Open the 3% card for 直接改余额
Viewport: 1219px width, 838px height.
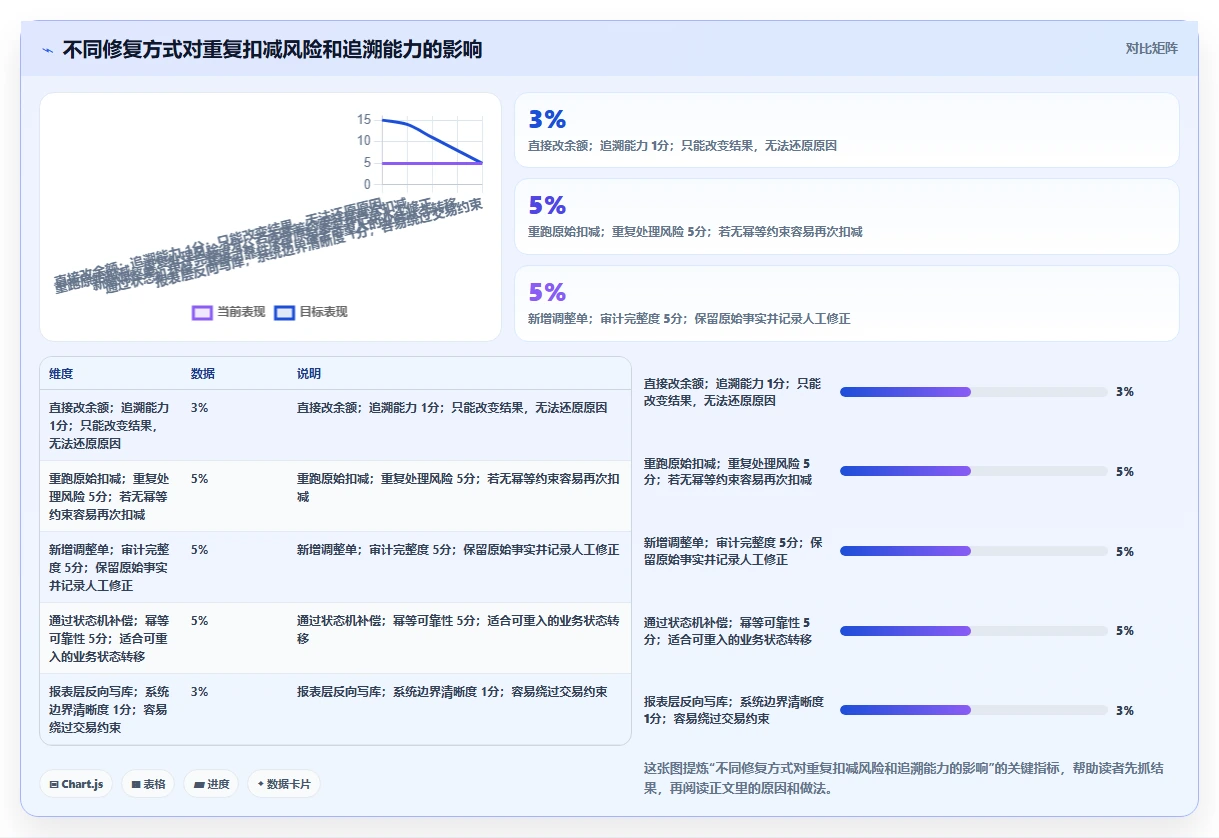tap(846, 130)
